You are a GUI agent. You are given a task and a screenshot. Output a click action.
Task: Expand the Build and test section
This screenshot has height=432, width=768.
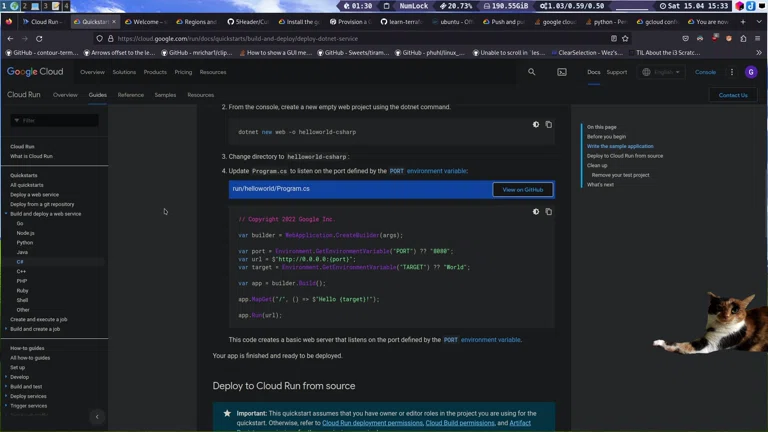[6, 386]
